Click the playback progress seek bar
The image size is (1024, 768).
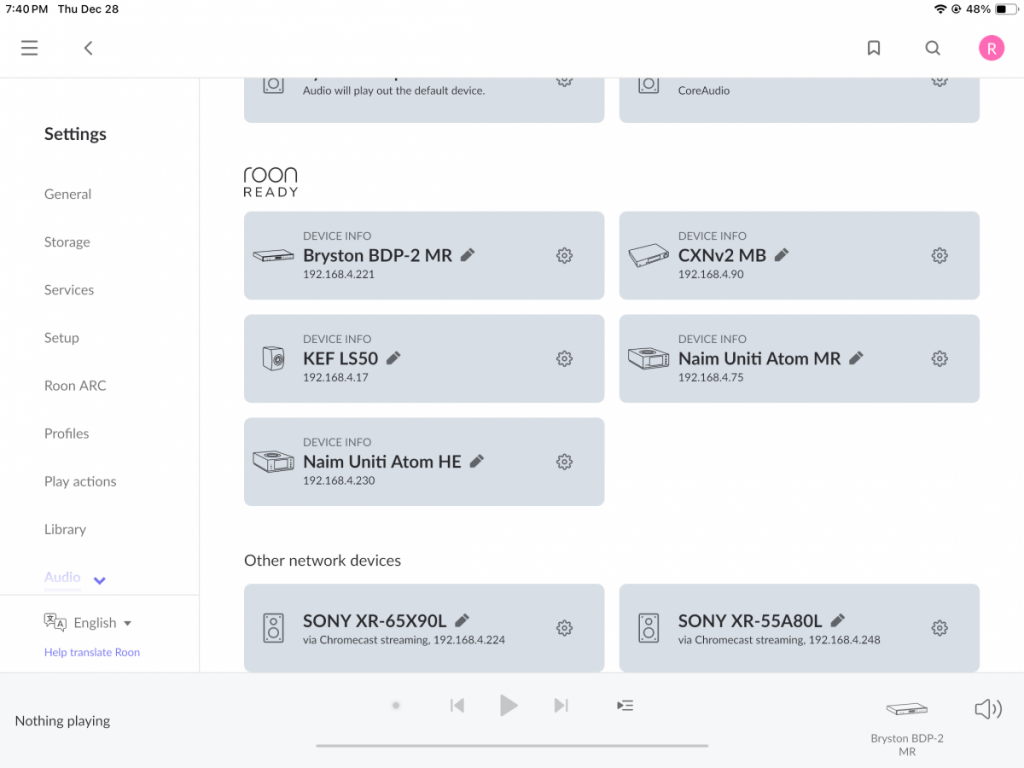[512, 745]
